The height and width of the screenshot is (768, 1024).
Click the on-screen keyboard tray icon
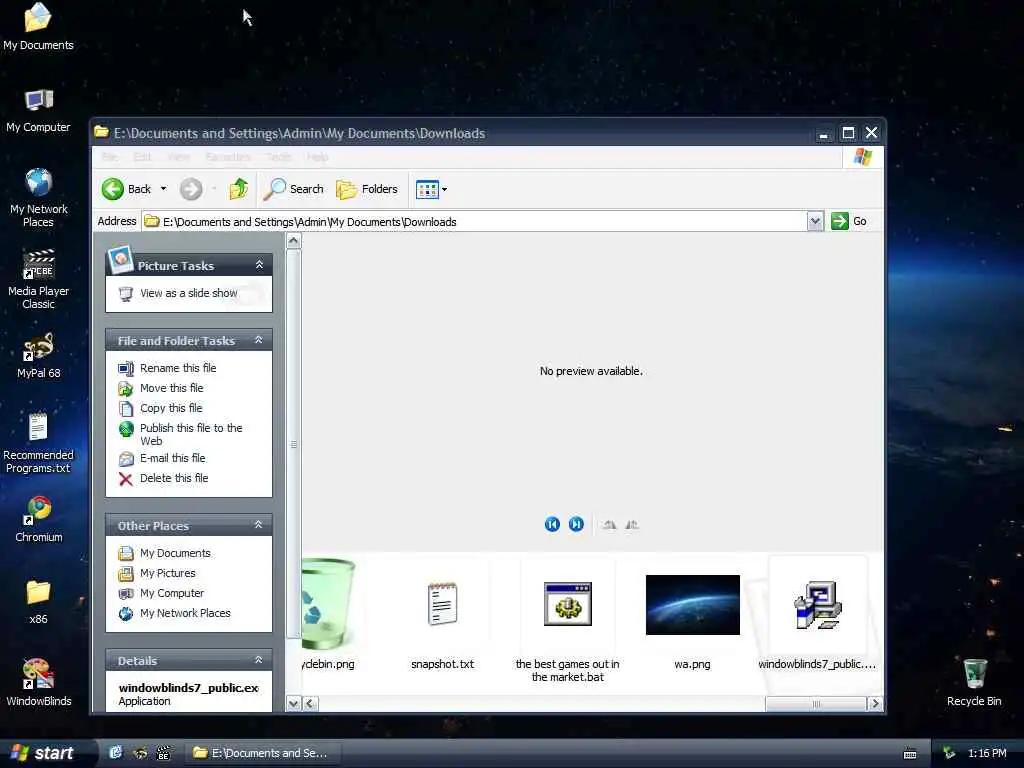click(x=909, y=754)
